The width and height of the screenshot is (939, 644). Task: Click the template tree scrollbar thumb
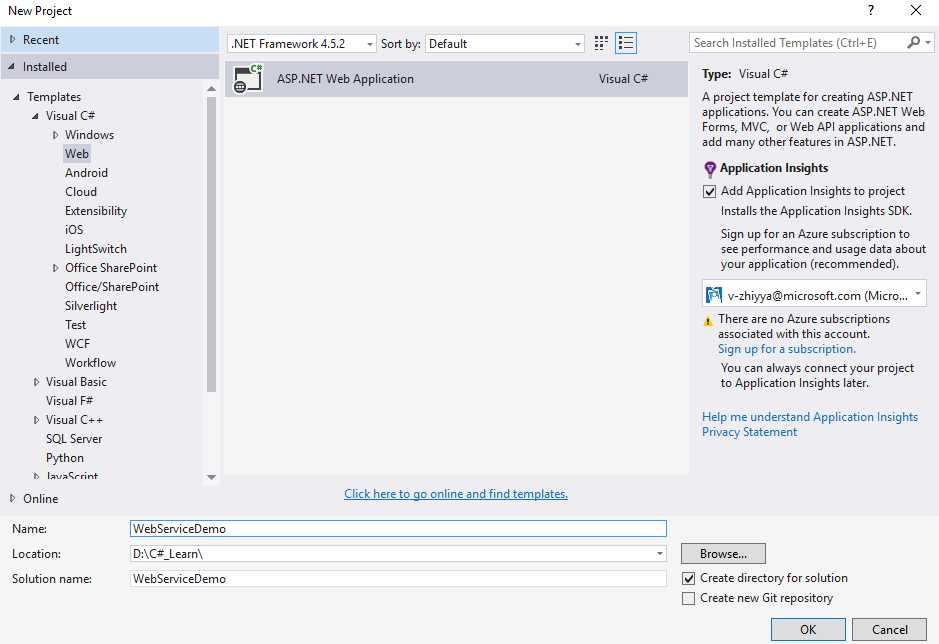coord(211,244)
